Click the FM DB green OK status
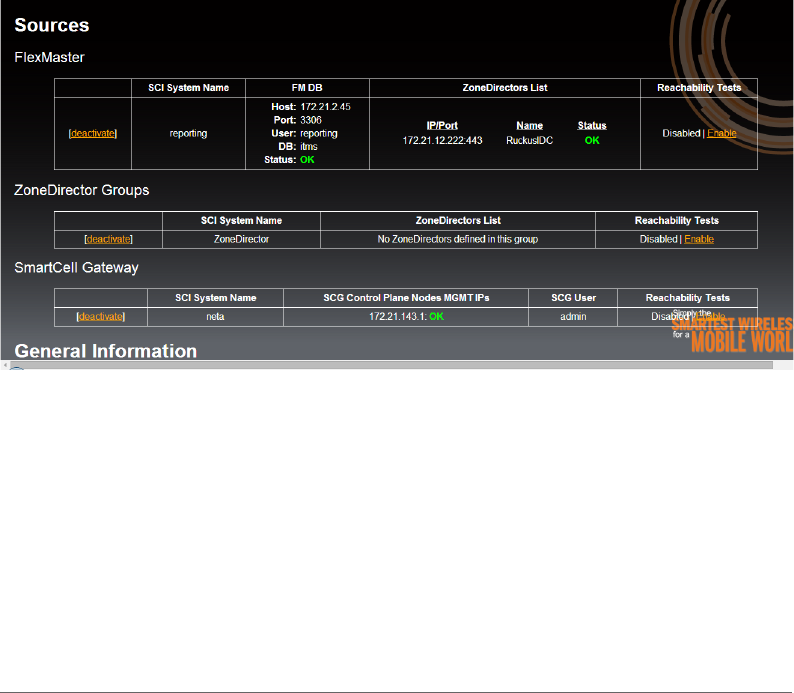Image resolution: width=794 pixels, height=693 pixels. coord(307,159)
